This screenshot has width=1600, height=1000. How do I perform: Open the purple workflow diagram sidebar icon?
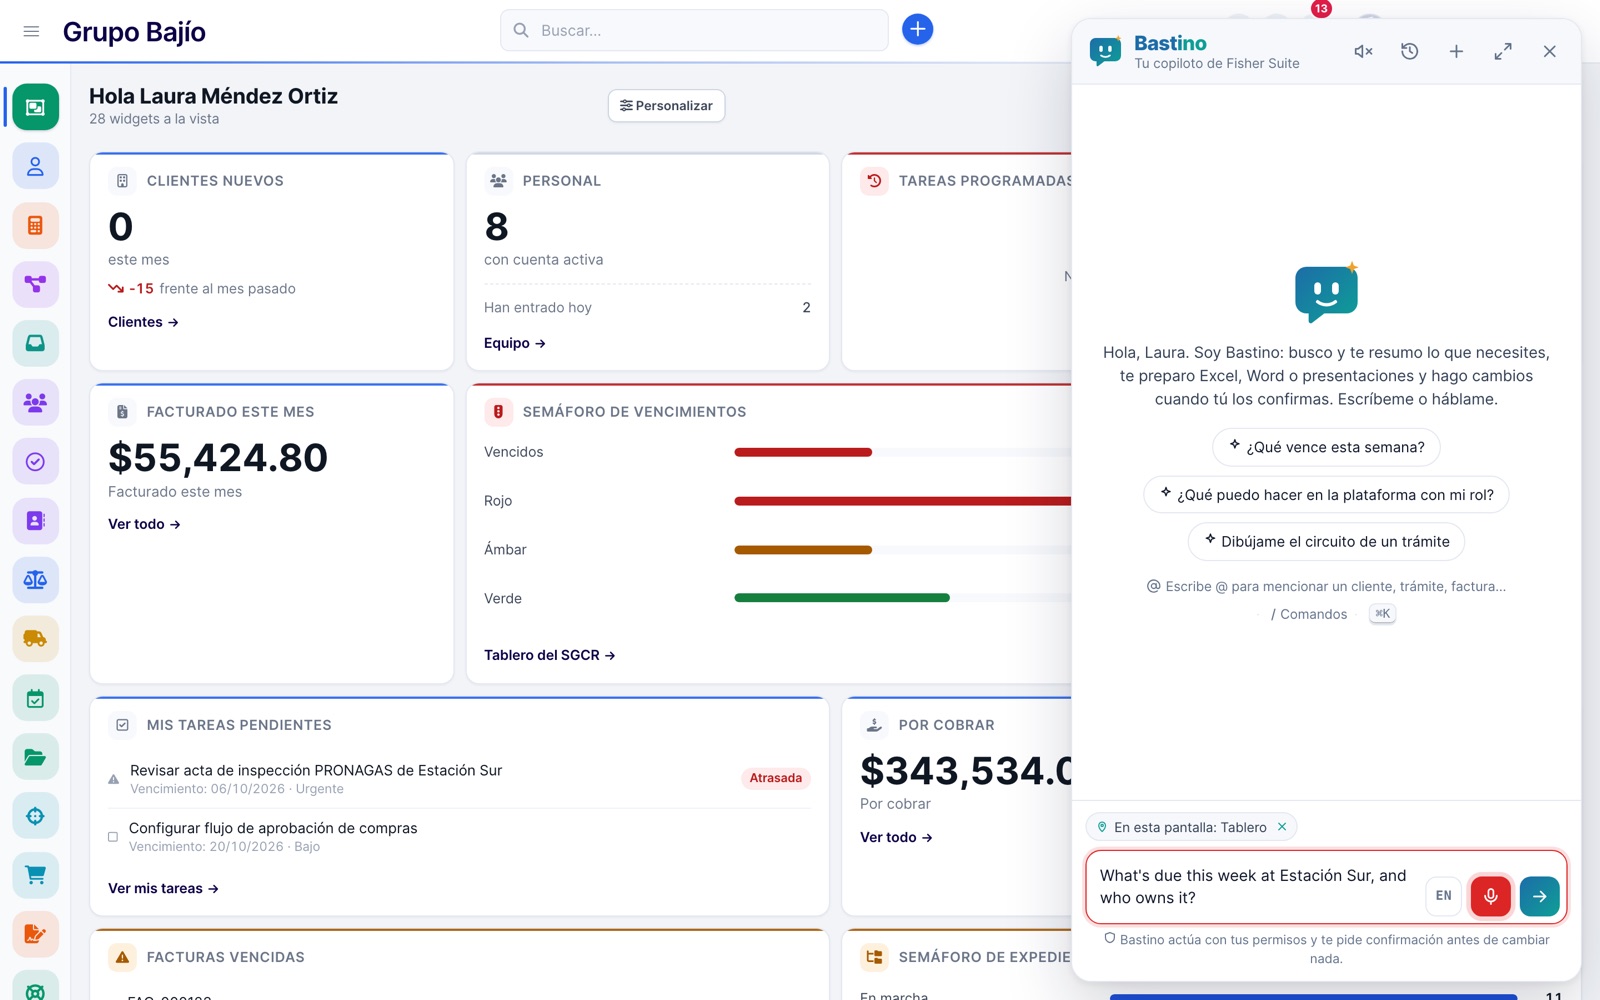[35, 284]
